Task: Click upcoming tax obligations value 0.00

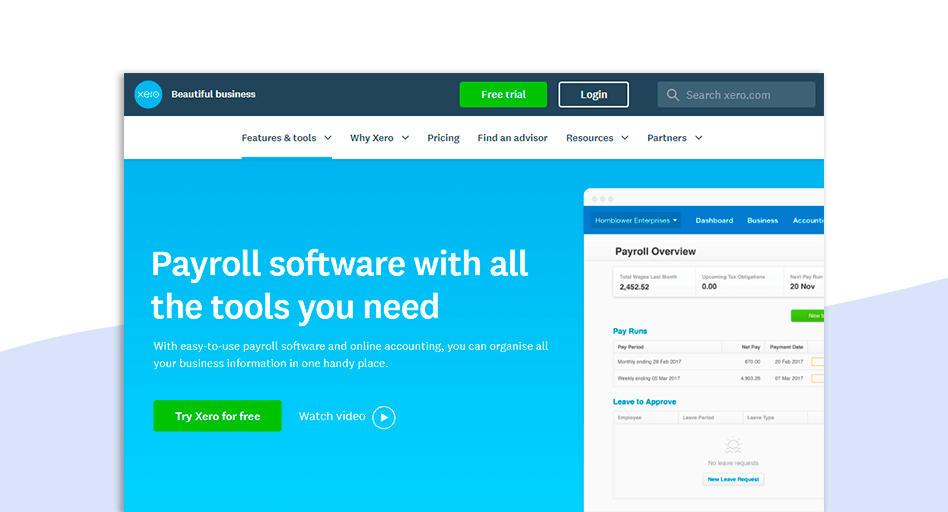Action: tap(709, 287)
